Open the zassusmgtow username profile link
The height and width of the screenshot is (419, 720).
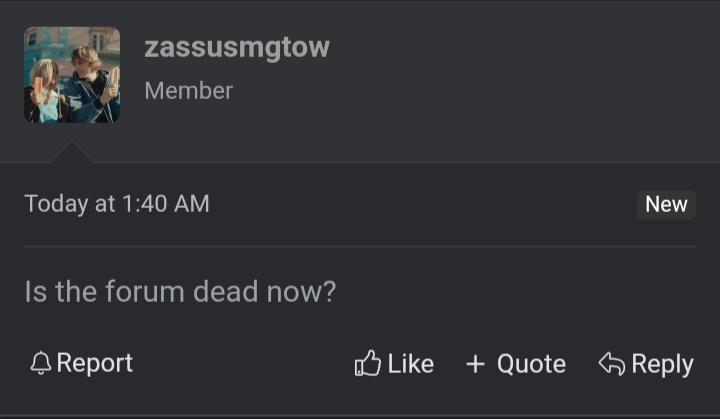pyautogui.click(x=237, y=47)
